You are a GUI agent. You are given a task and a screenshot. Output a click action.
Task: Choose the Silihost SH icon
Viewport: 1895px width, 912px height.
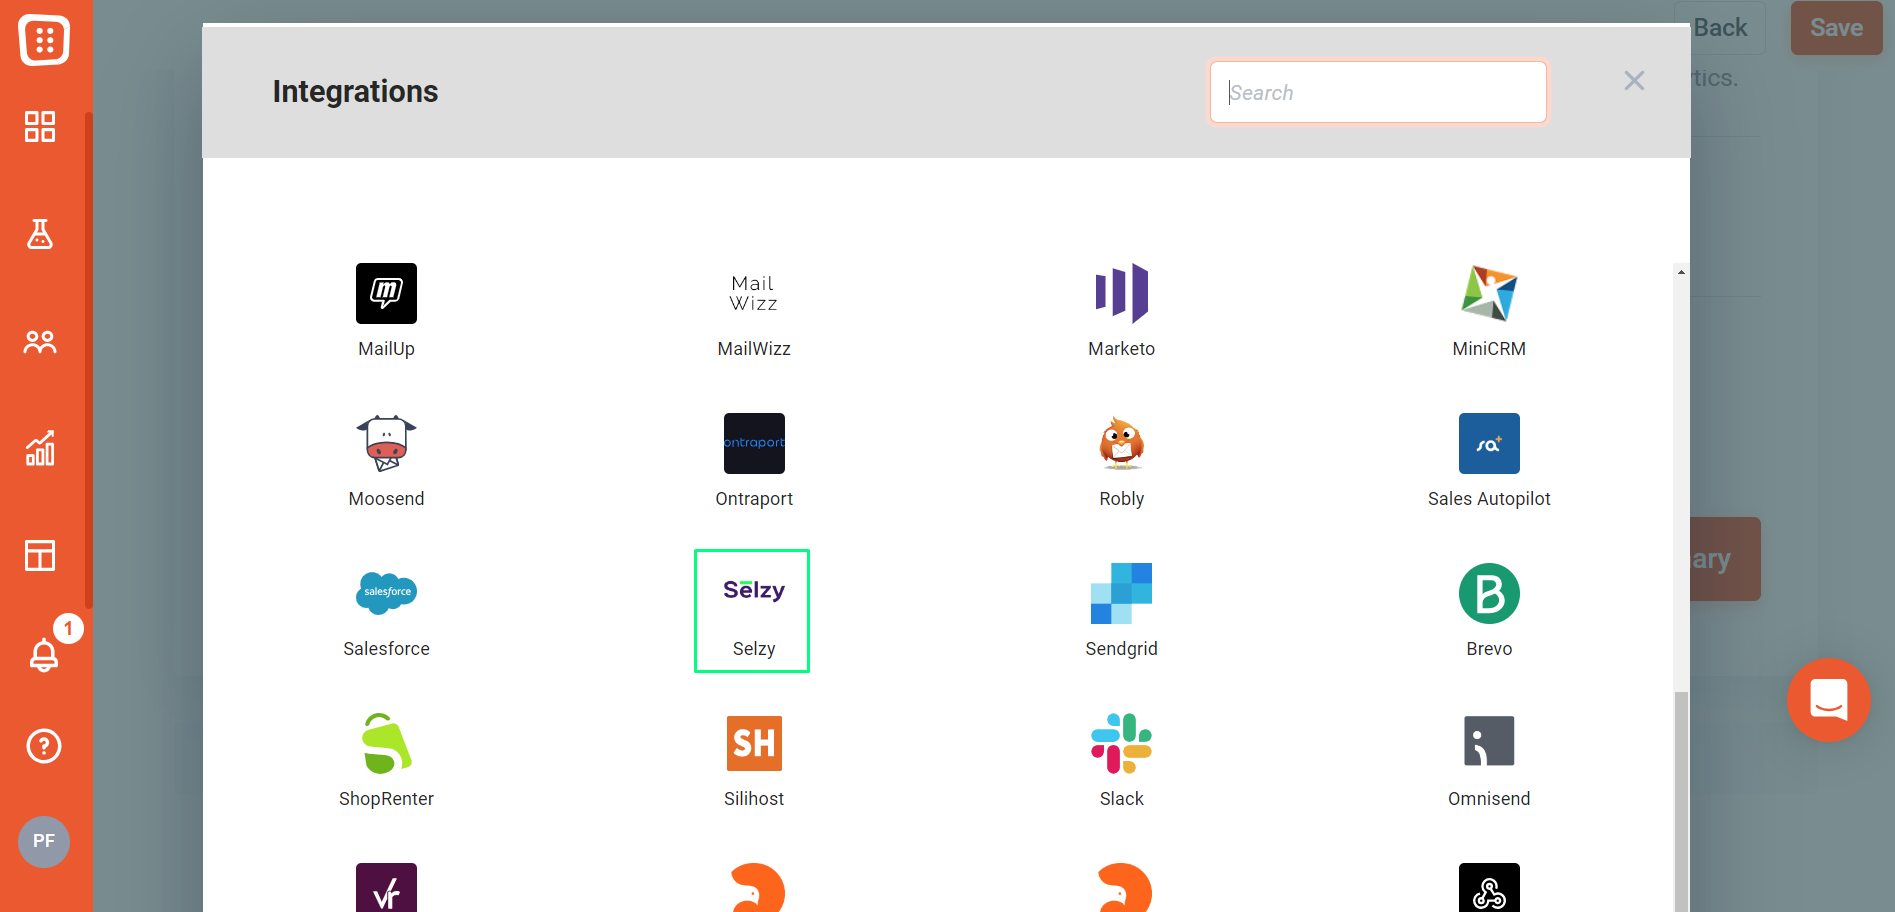coord(754,743)
